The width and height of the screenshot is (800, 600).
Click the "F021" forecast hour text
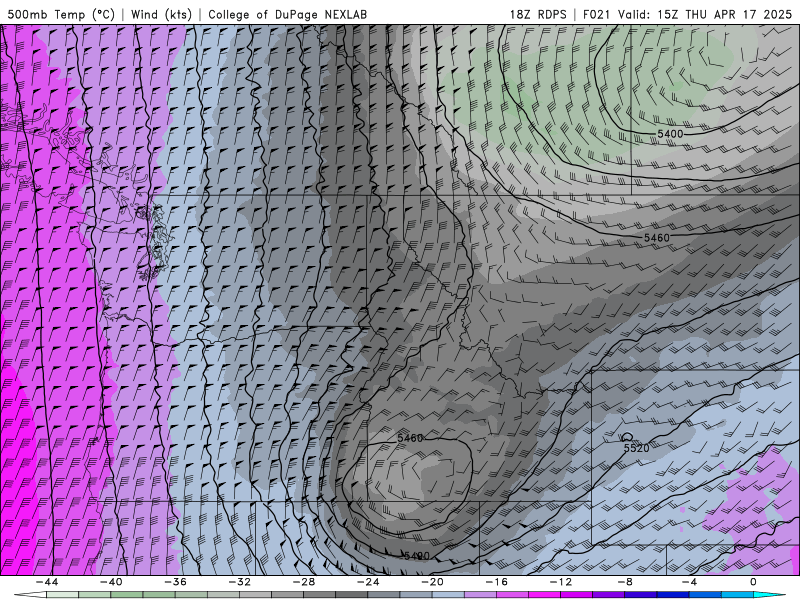[597, 14]
